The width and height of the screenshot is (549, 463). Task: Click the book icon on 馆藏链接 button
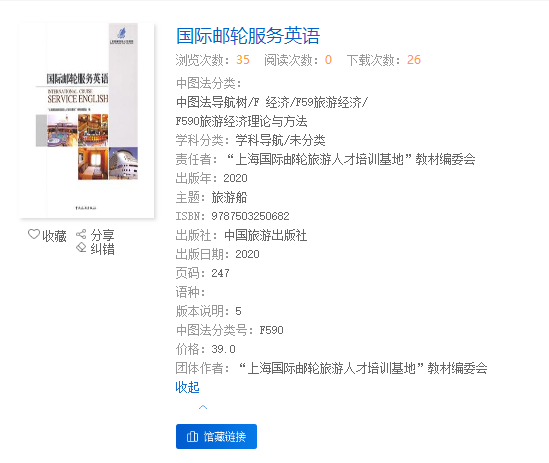pyautogui.click(x=192, y=436)
